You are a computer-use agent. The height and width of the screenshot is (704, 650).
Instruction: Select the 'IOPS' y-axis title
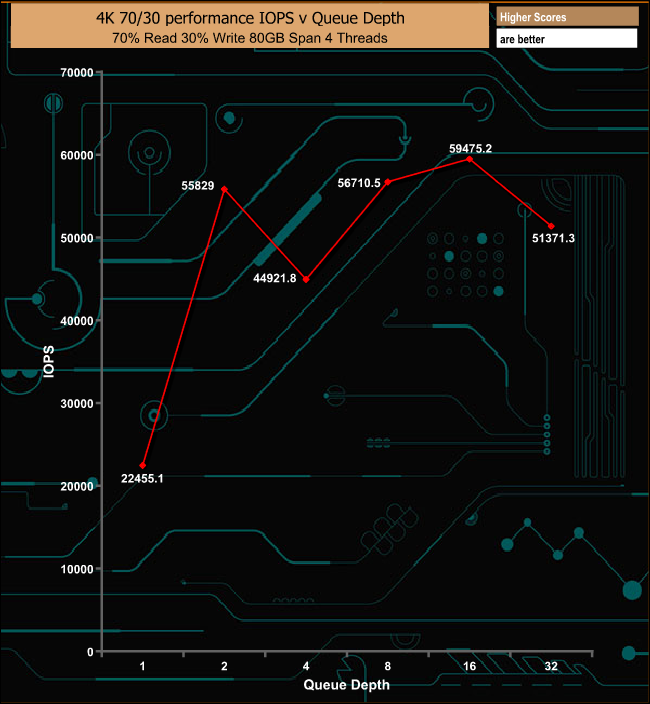click(x=48, y=361)
